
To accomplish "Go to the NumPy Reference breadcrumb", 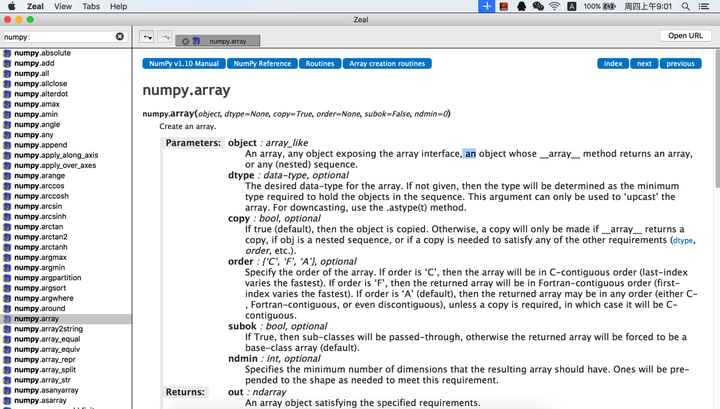I will [x=262, y=63].
